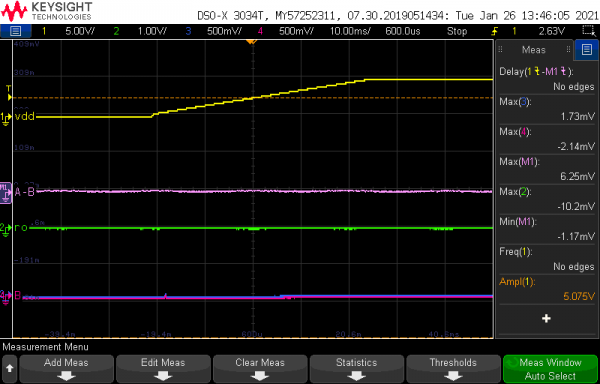Click the back arrow beside Add Meas

(x=9, y=369)
